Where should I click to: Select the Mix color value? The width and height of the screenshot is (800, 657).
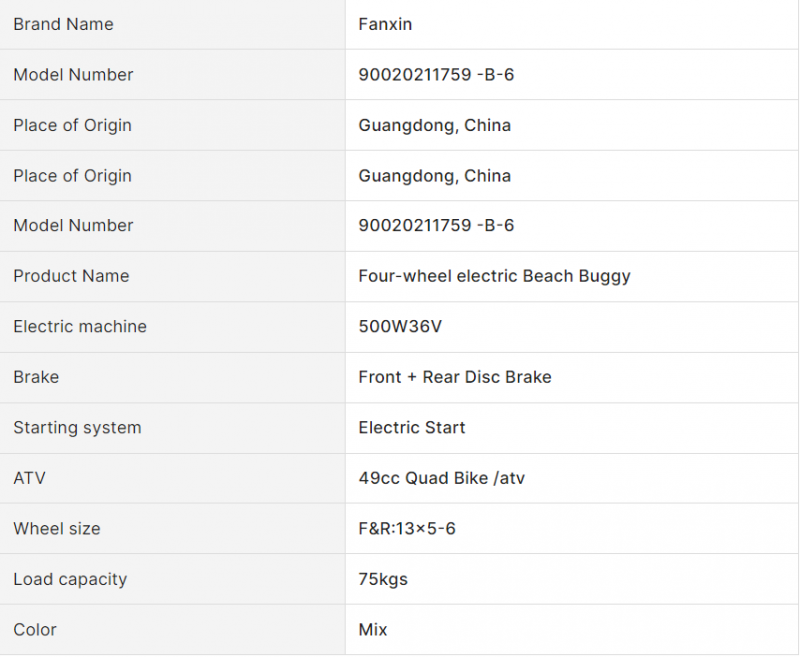click(x=373, y=629)
